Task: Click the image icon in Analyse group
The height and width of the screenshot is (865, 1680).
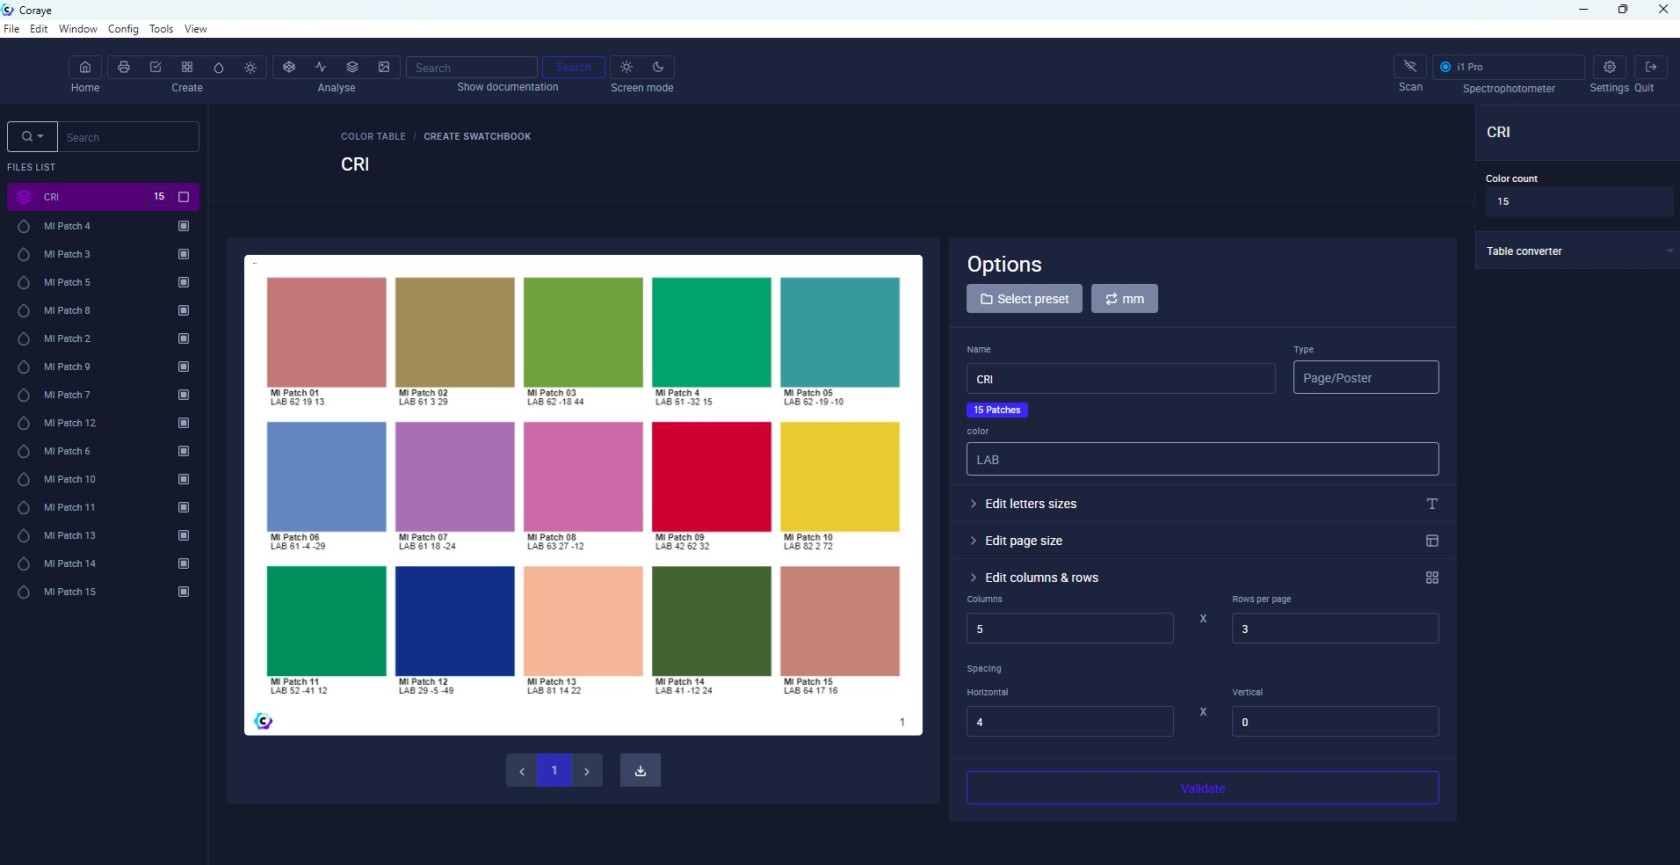Action: 384,67
